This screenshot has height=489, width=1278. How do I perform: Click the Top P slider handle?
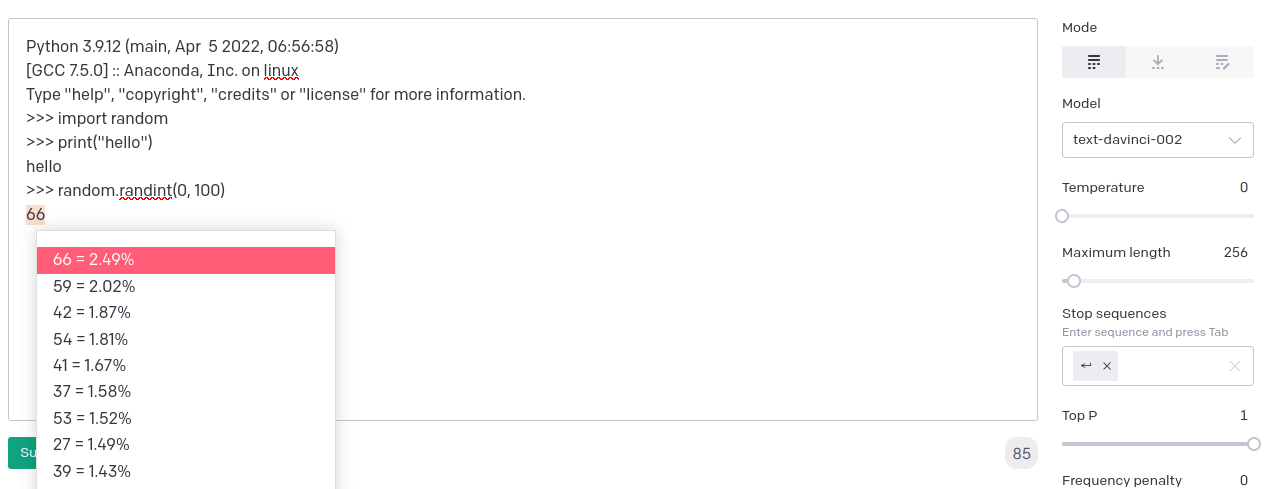1253,444
